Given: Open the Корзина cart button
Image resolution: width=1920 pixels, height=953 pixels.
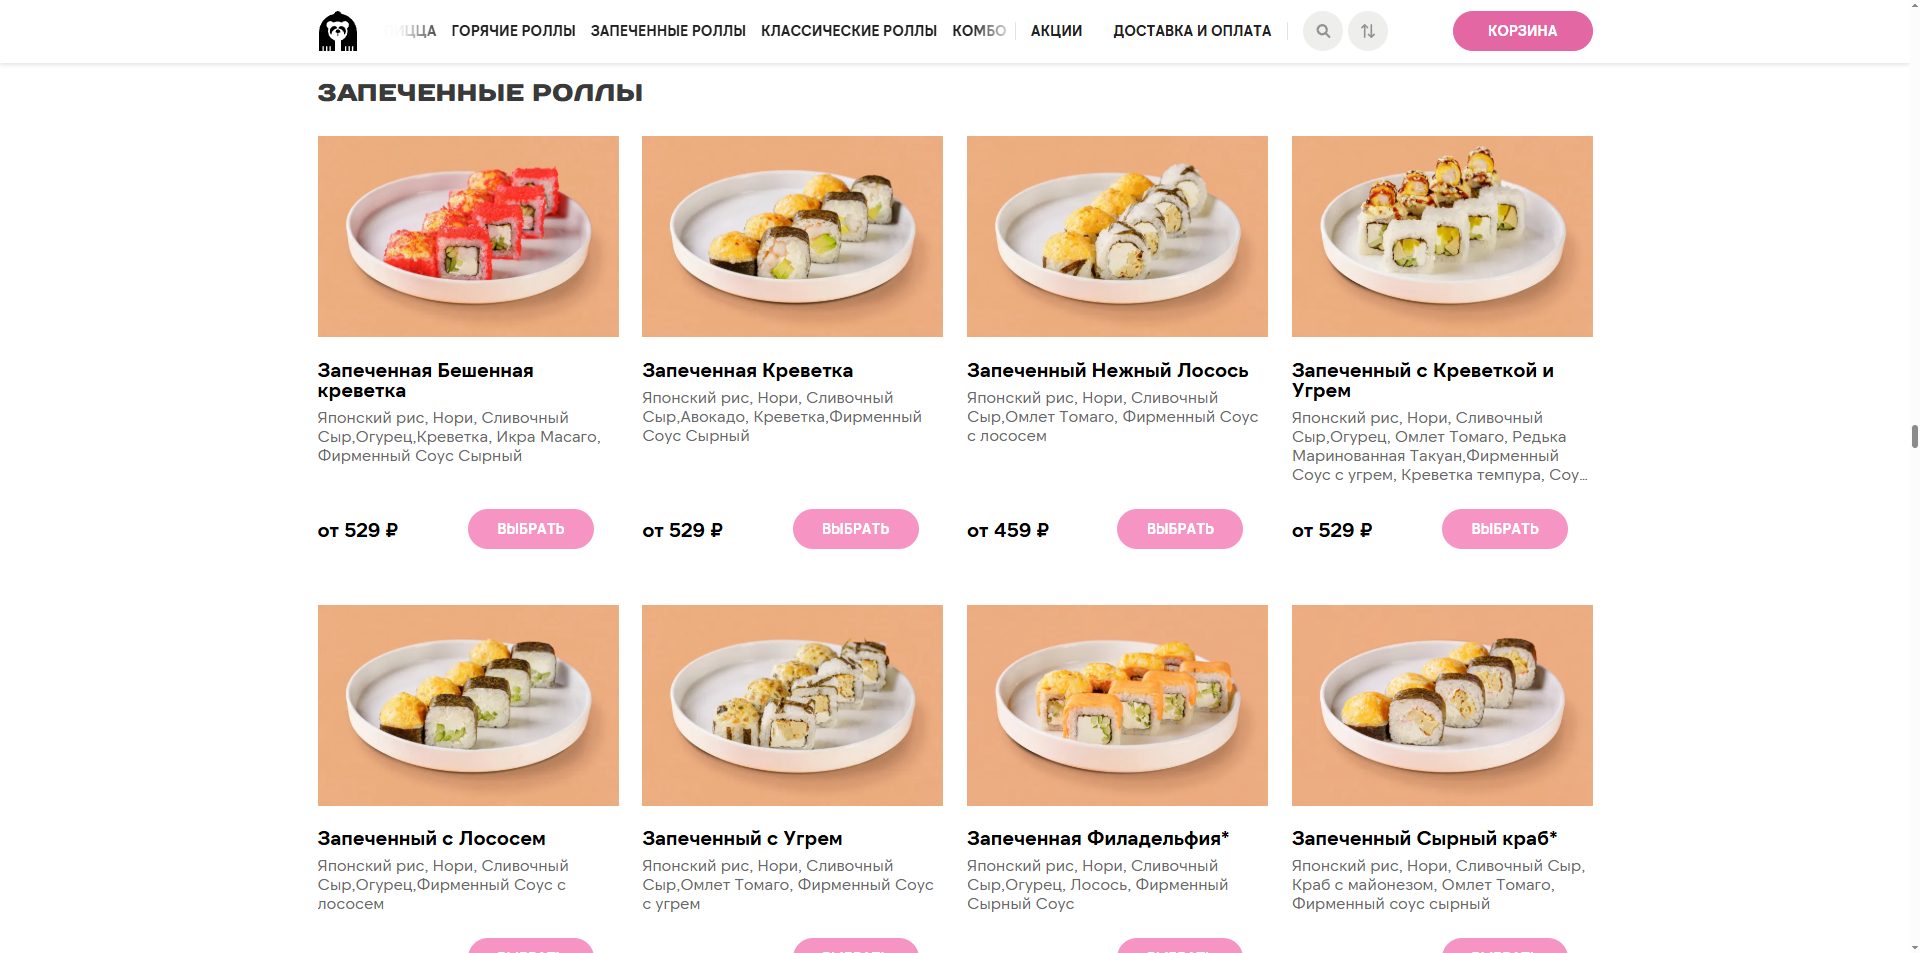Looking at the screenshot, I should [1521, 31].
